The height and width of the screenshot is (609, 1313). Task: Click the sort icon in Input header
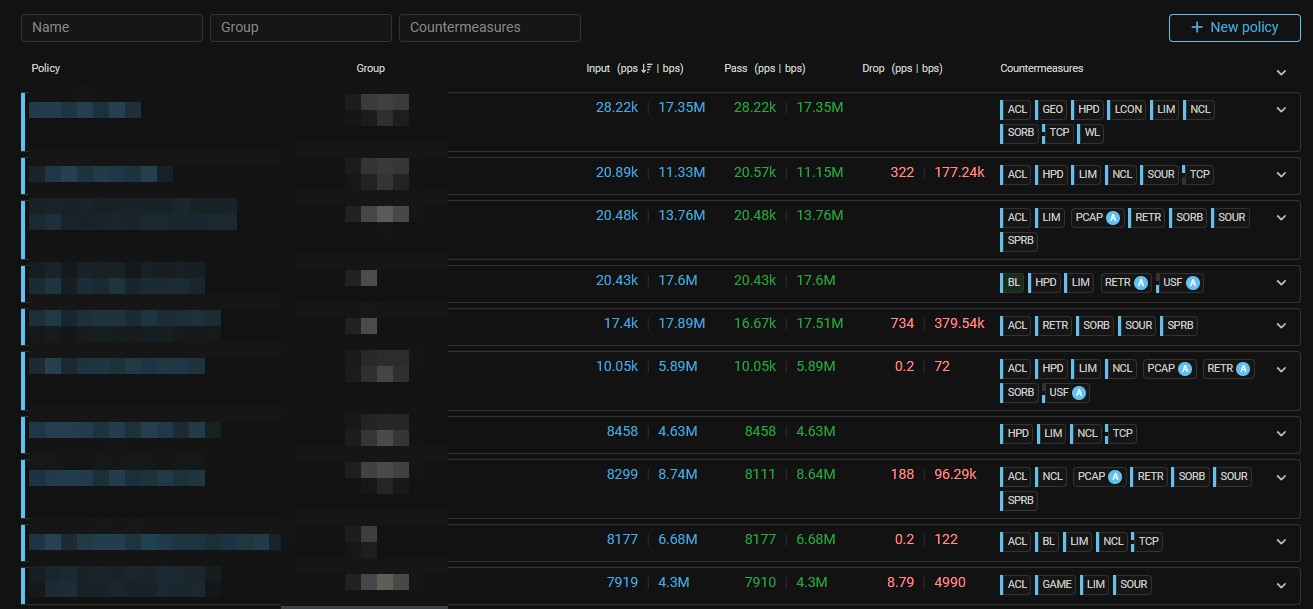tap(647, 69)
